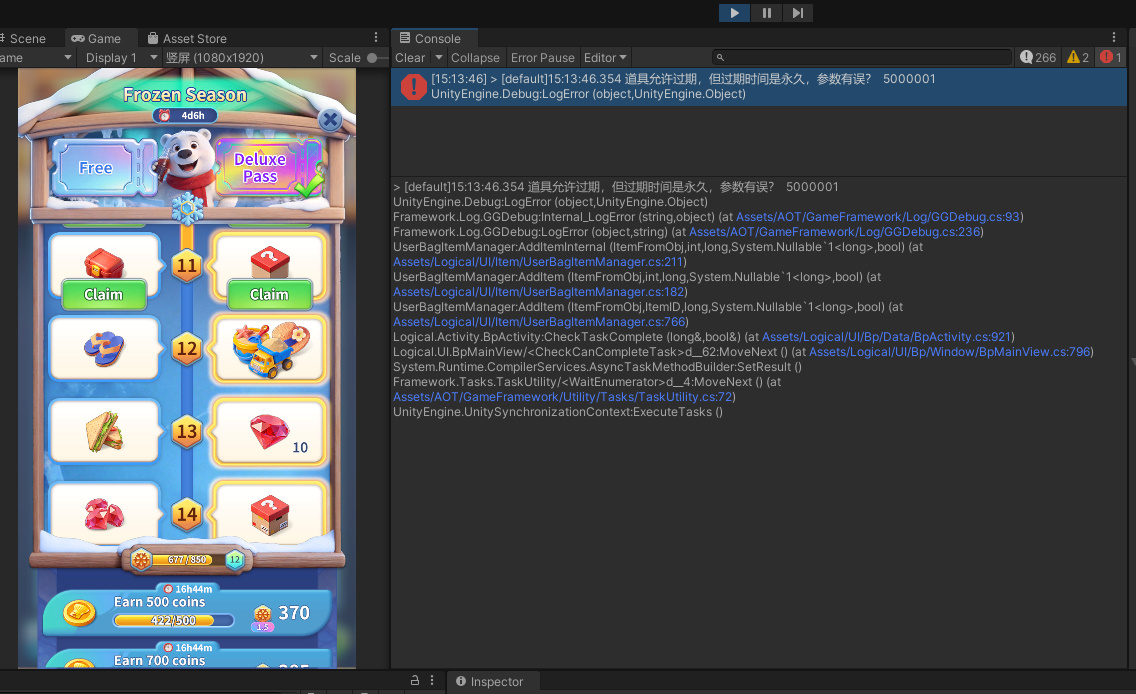Switch to the Scene tab
Screen dimensions: 1136x694
tap(27, 39)
